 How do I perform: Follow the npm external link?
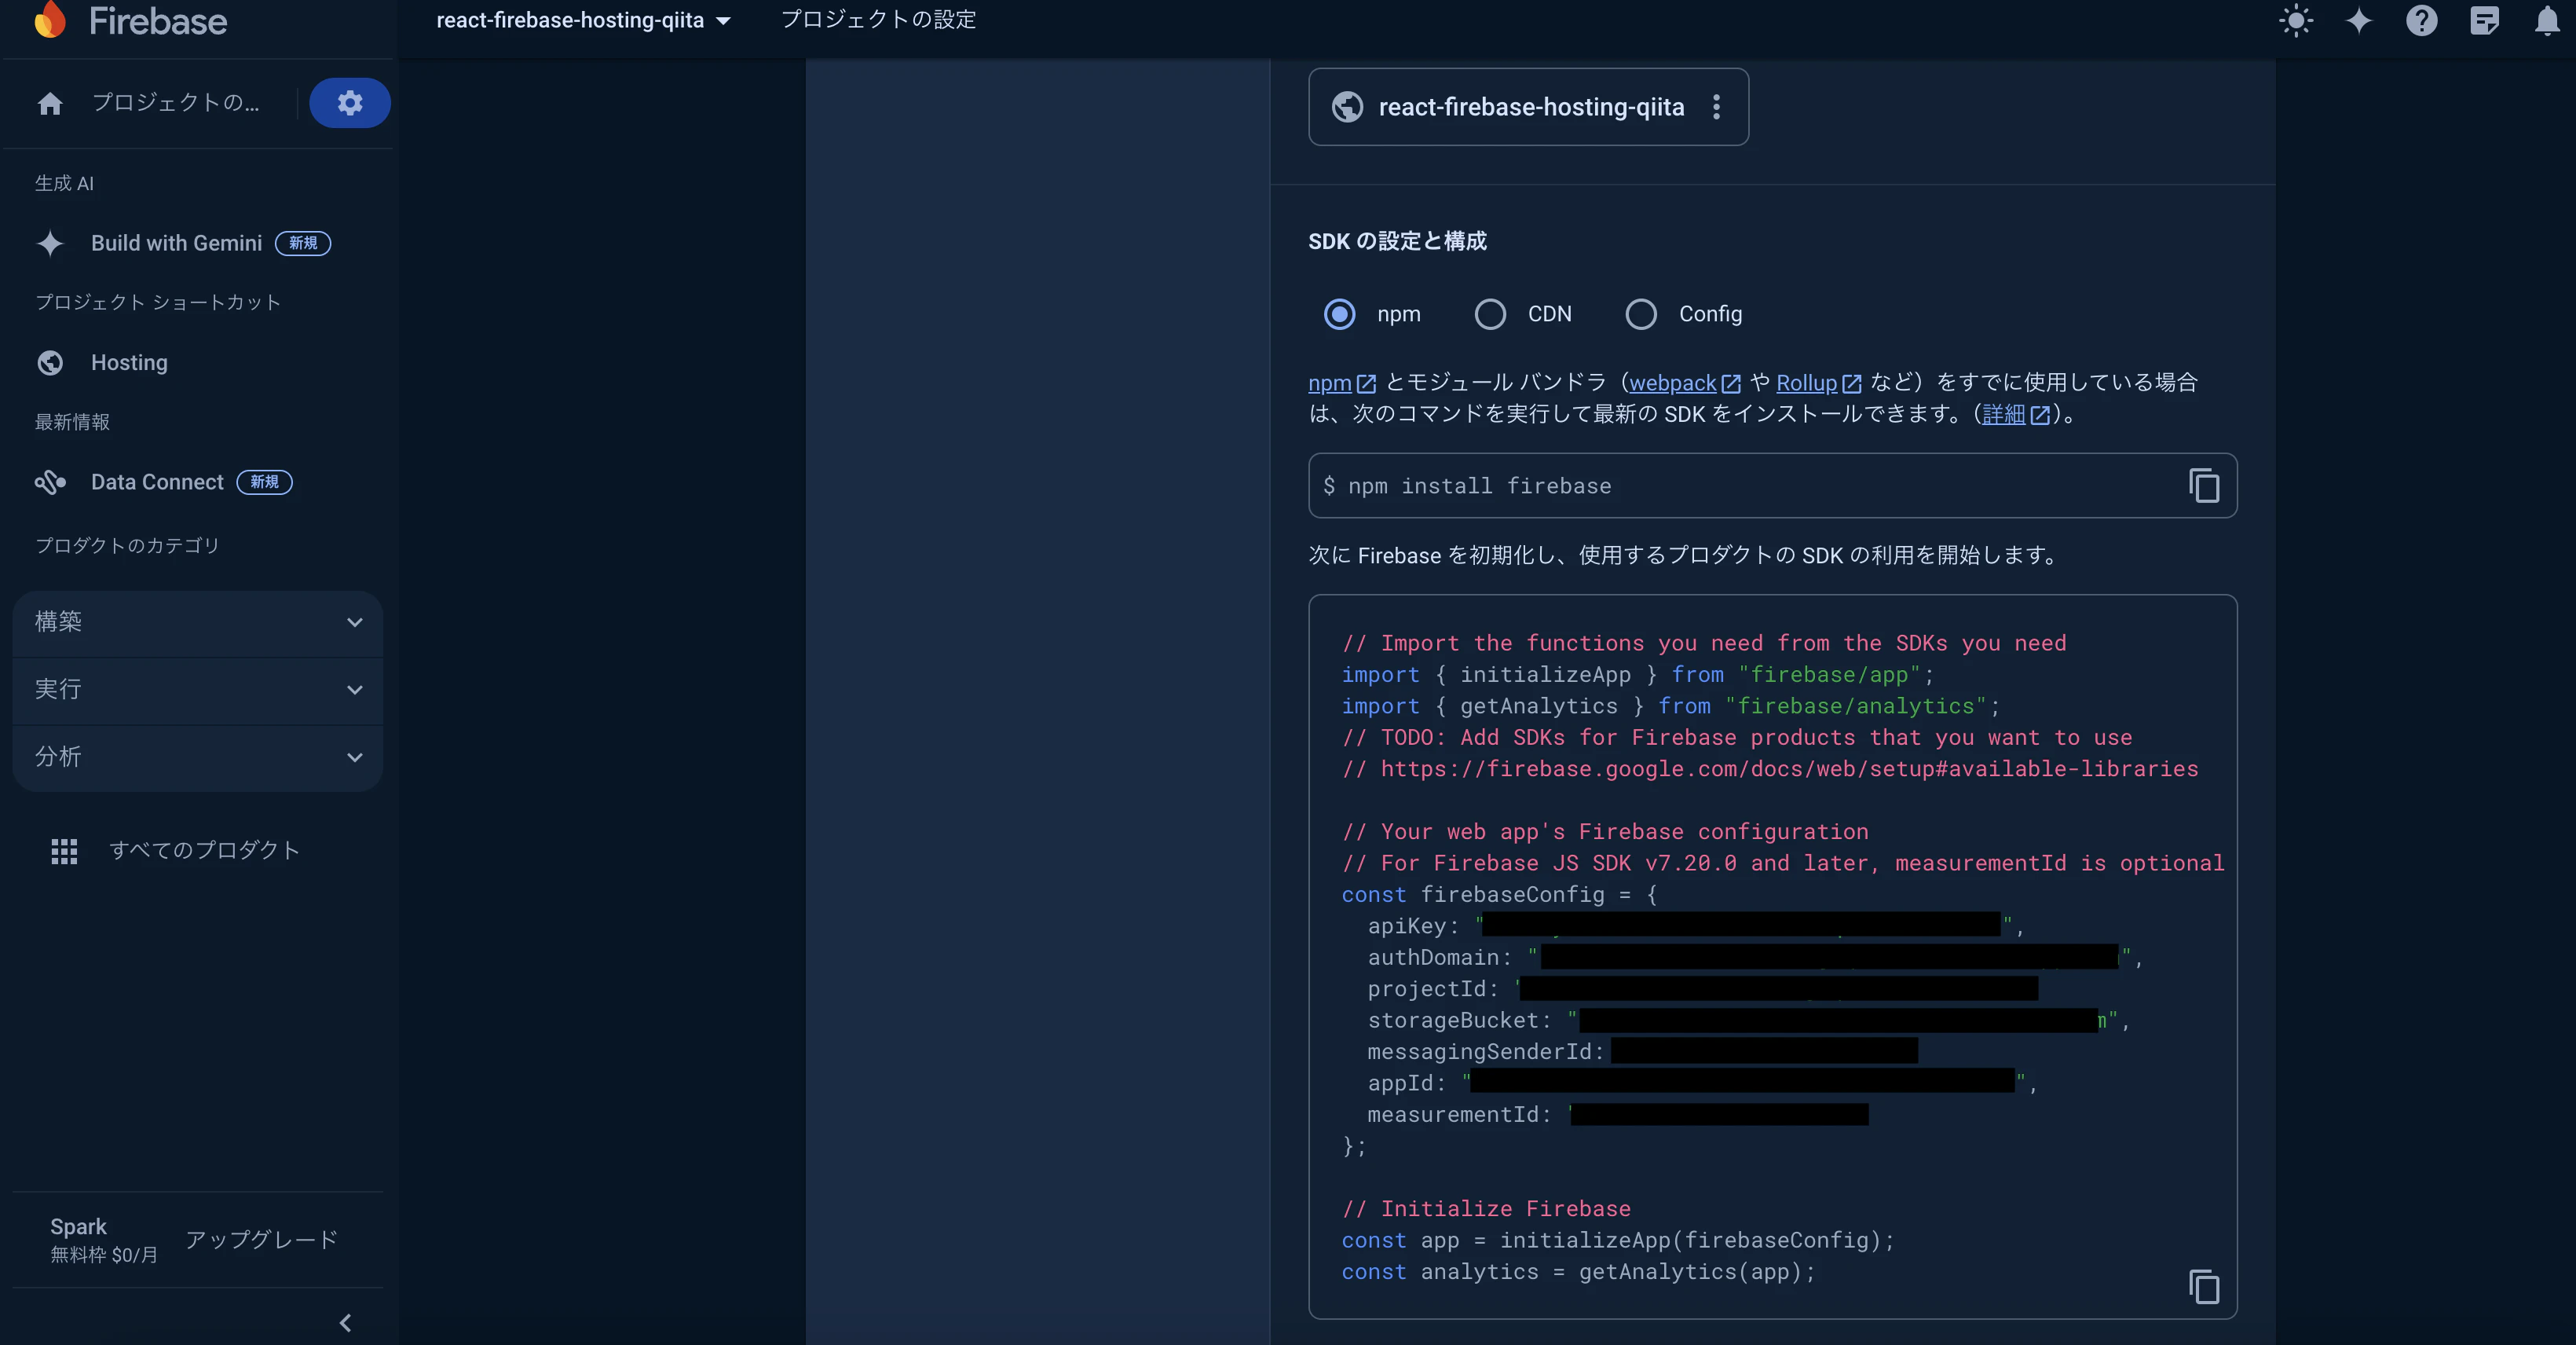click(1341, 383)
